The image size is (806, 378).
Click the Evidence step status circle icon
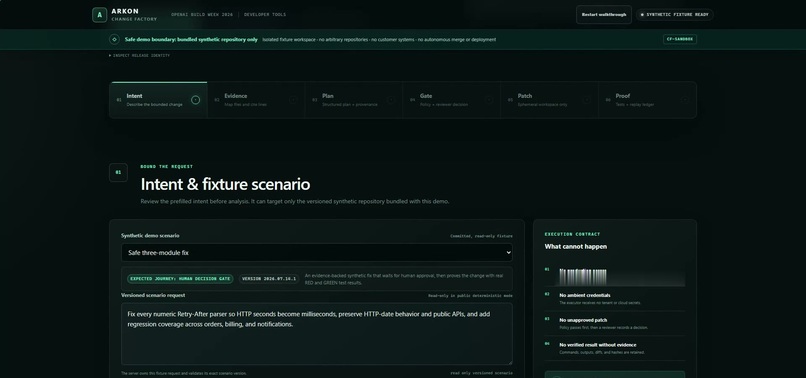click(293, 100)
